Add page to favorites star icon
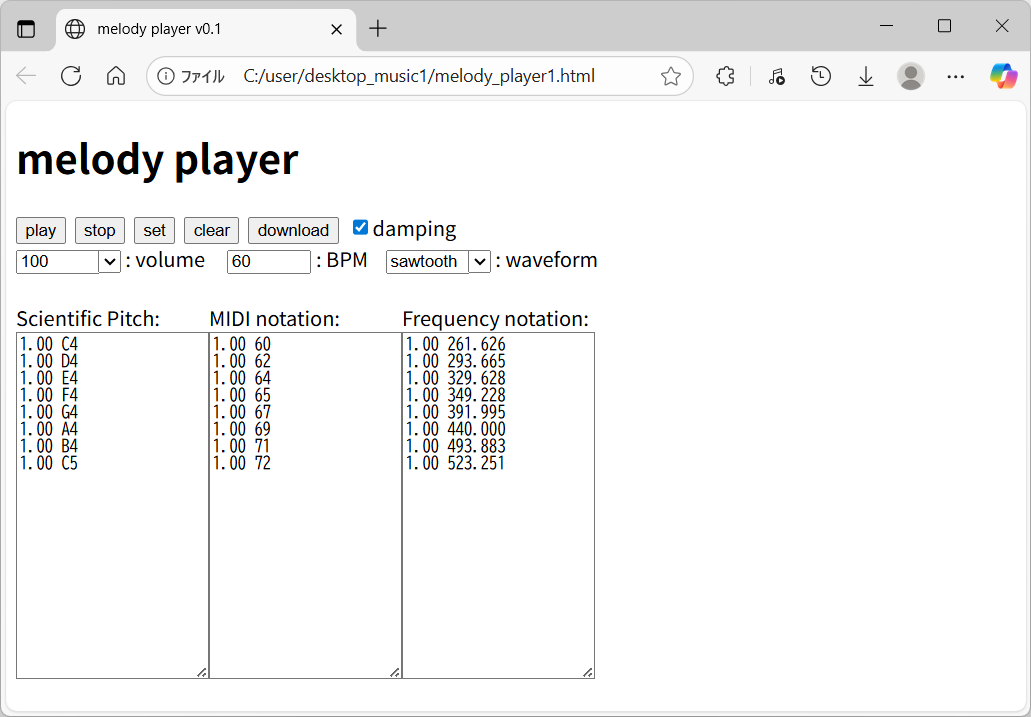The image size is (1031, 717). coord(671,76)
